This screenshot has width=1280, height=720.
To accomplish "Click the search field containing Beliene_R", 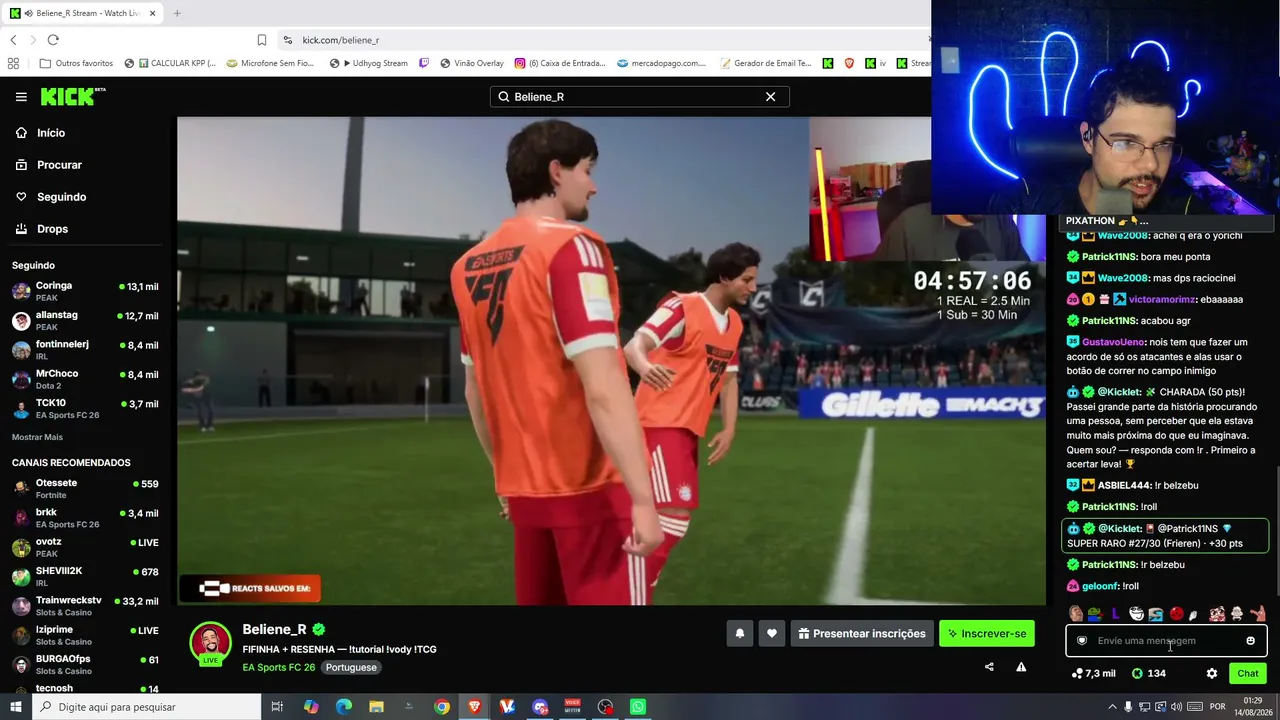I will click(639, 97).
